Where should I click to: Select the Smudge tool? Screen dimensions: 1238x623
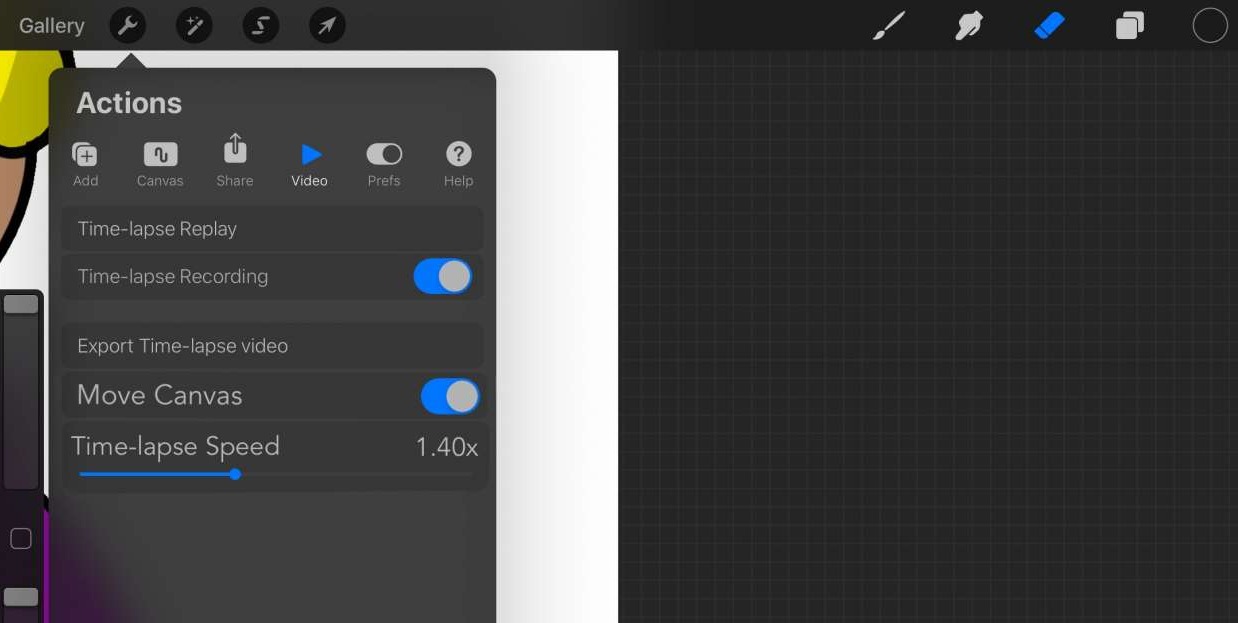968,26
